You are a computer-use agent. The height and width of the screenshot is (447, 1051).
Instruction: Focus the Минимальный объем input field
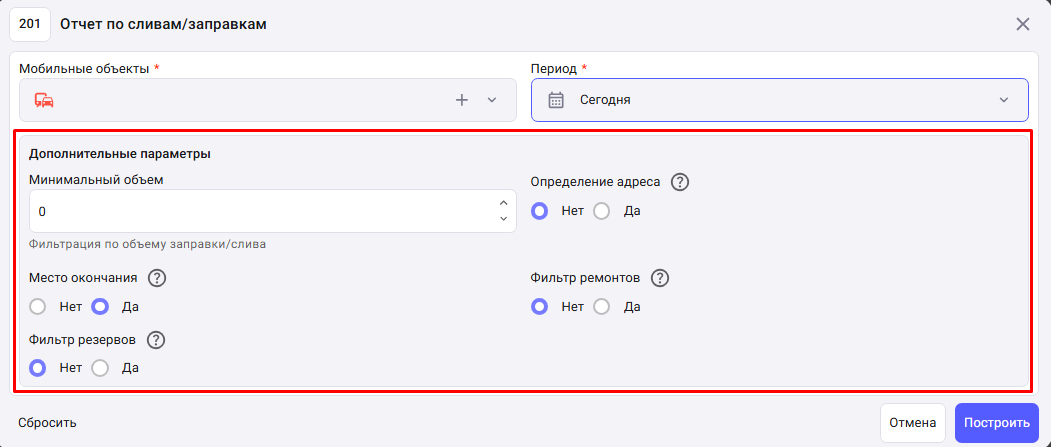point(273,211)
